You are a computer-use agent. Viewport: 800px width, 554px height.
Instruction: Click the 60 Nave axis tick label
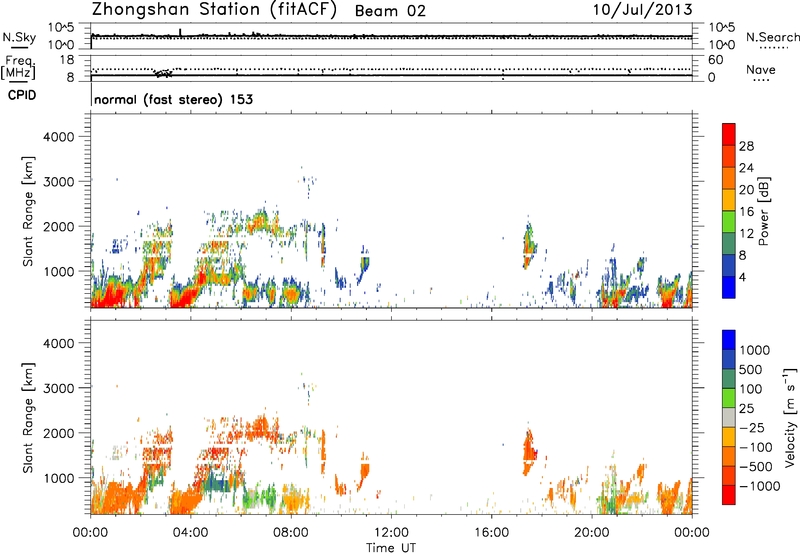pos(715,60)
